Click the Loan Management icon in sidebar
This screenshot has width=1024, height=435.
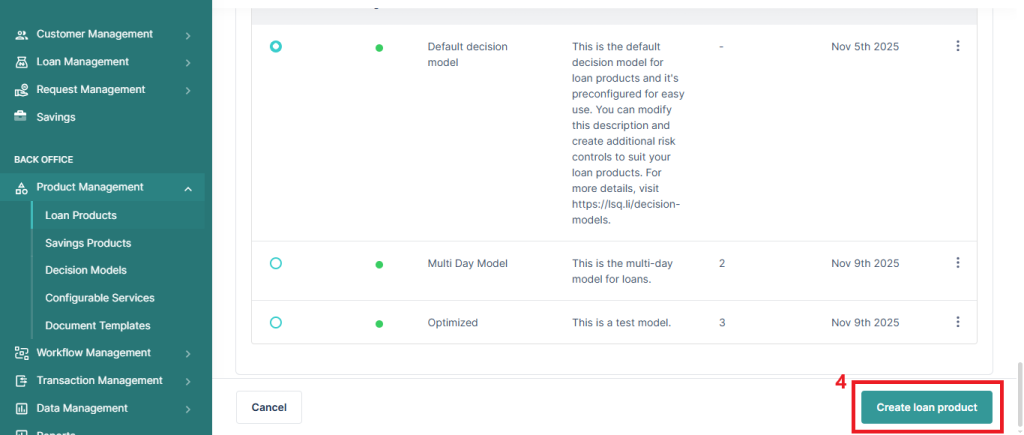click(21, 62)
